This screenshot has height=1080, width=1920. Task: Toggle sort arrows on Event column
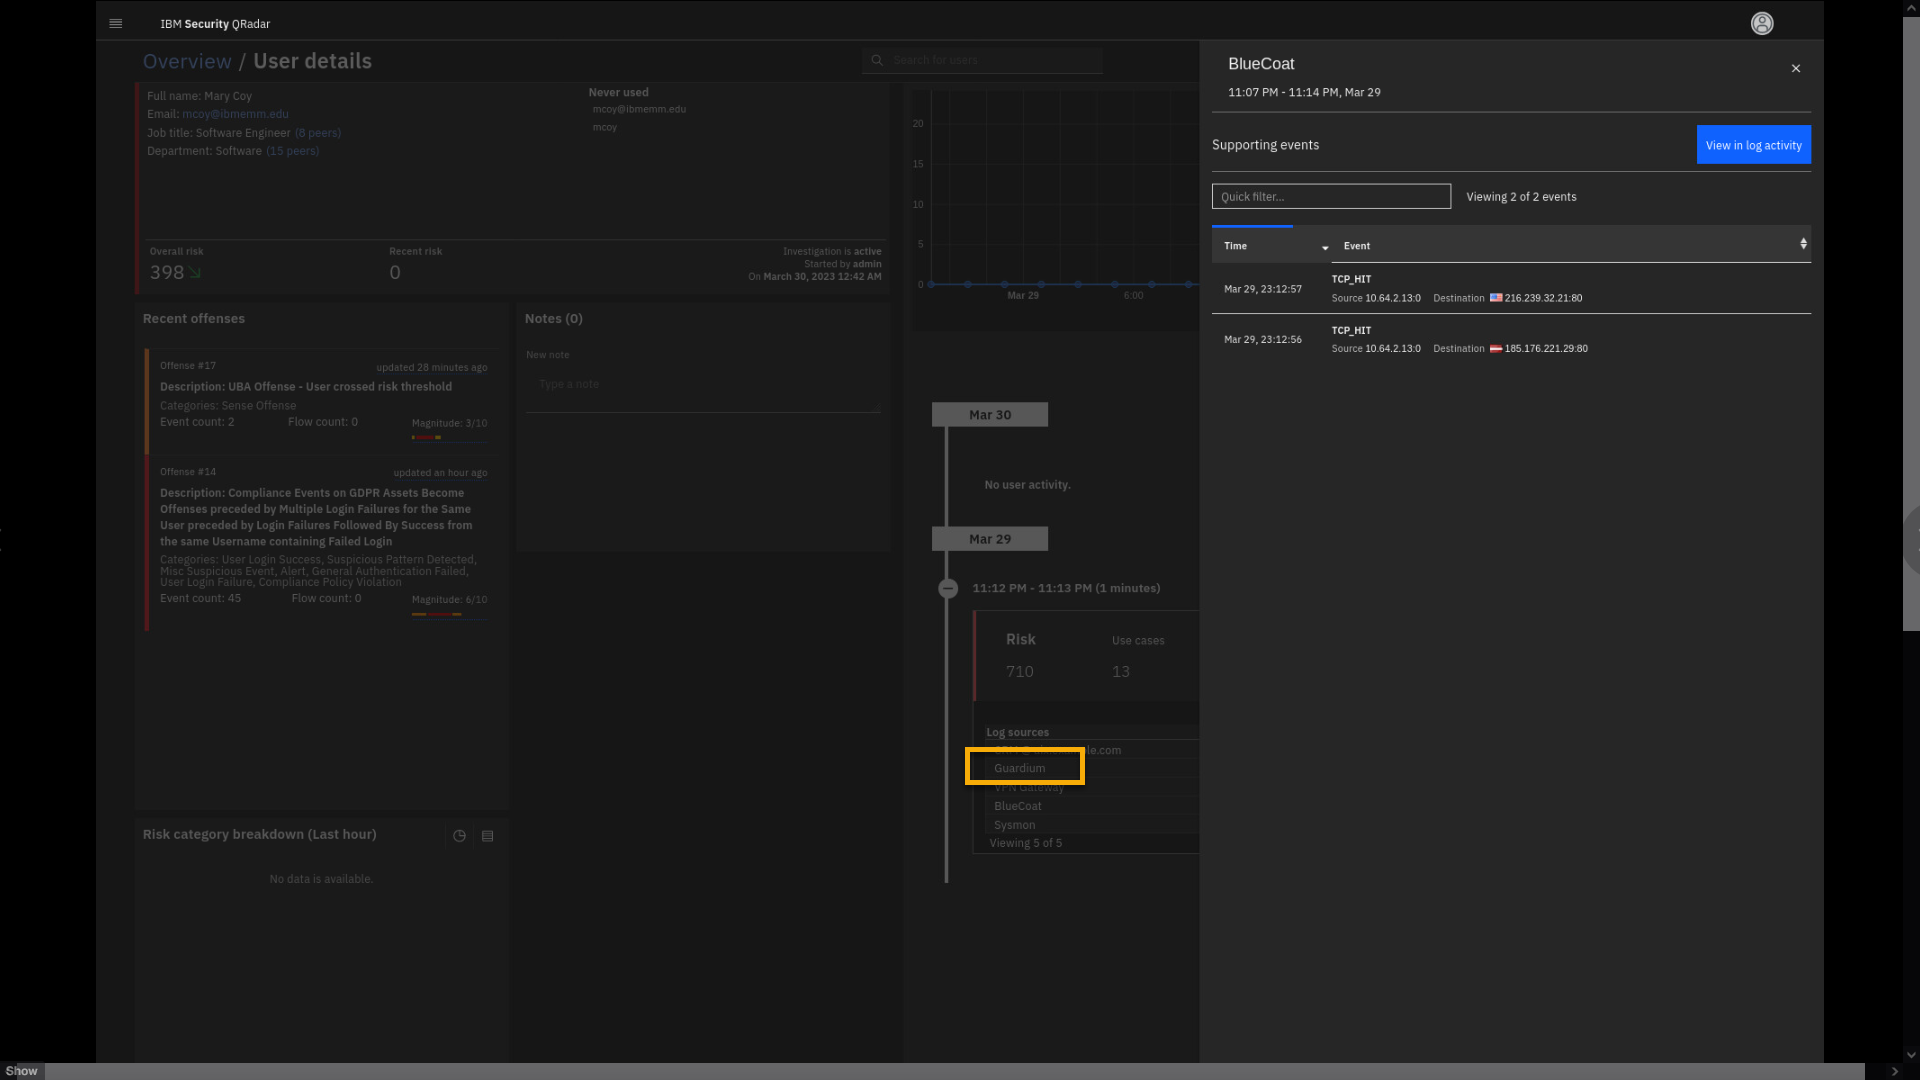[1803, 244]
